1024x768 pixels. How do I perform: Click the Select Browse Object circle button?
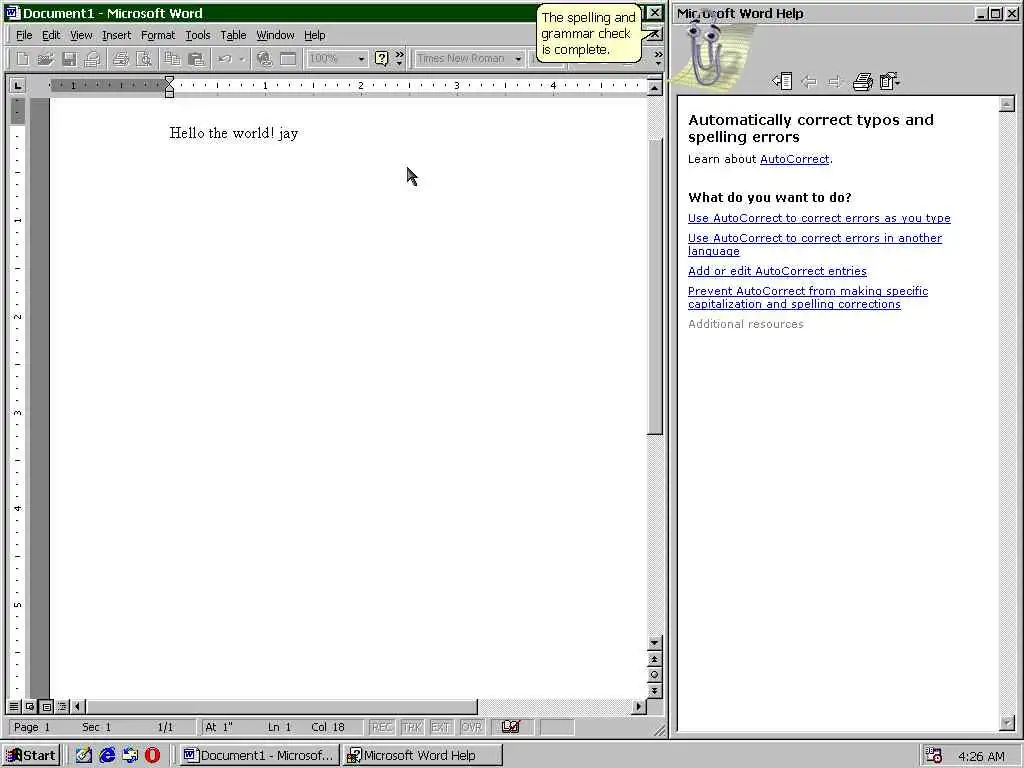[x=654, y=675]
